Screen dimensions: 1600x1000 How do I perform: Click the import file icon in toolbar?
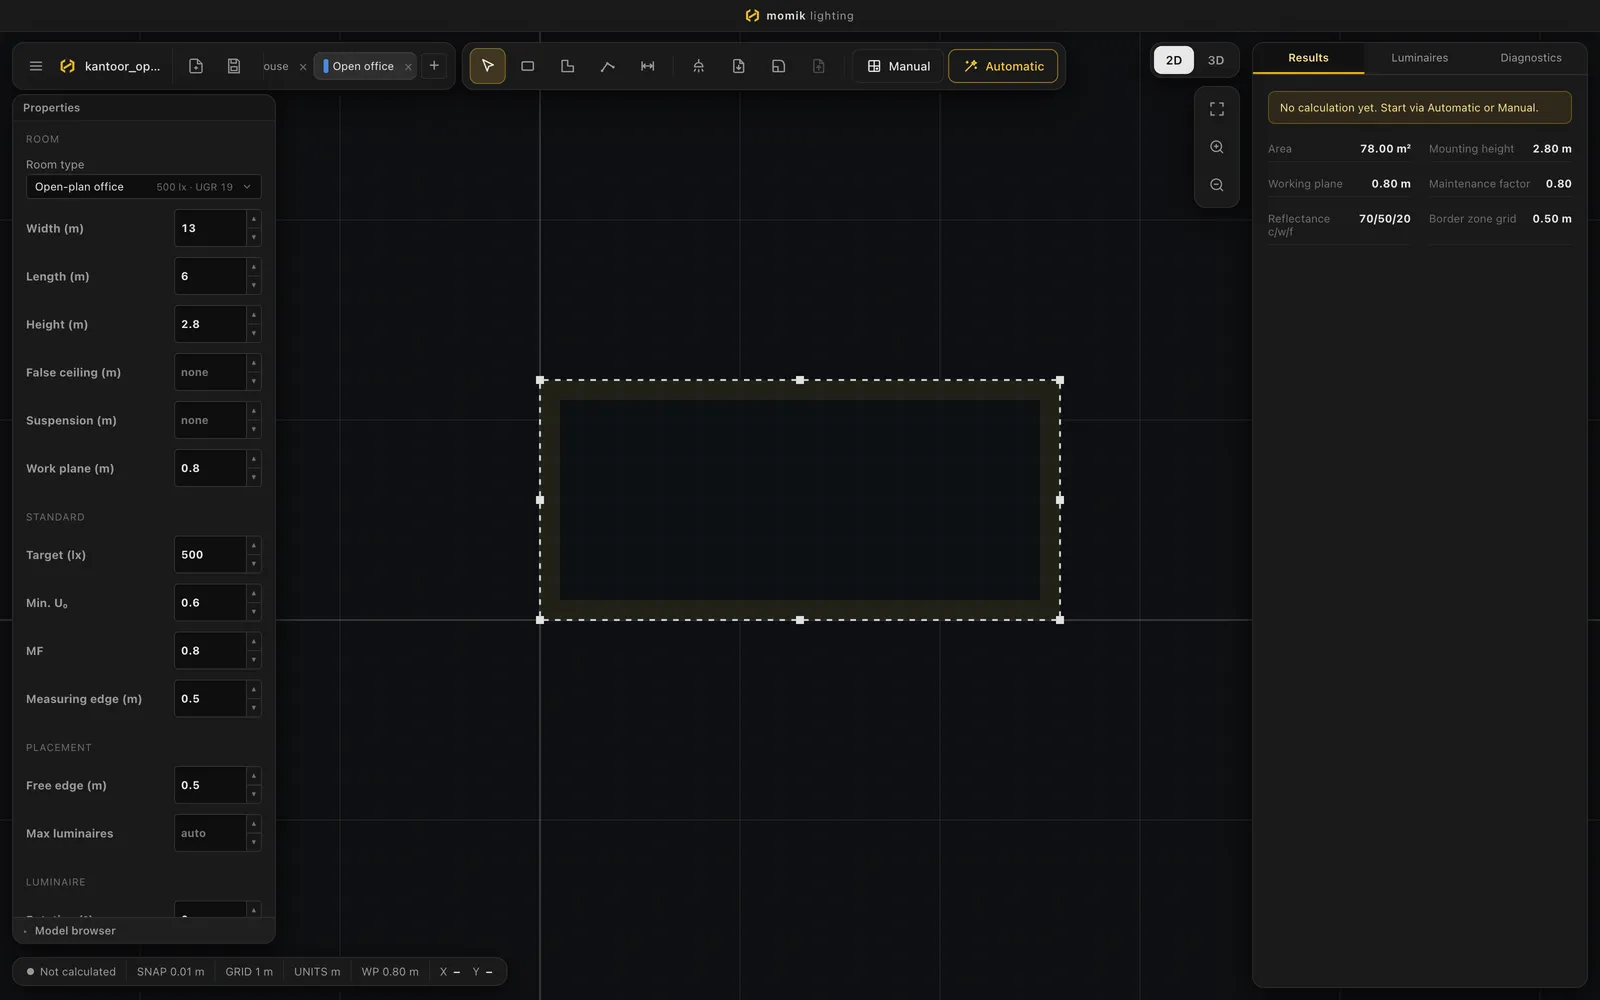click(x=739, y=66)
